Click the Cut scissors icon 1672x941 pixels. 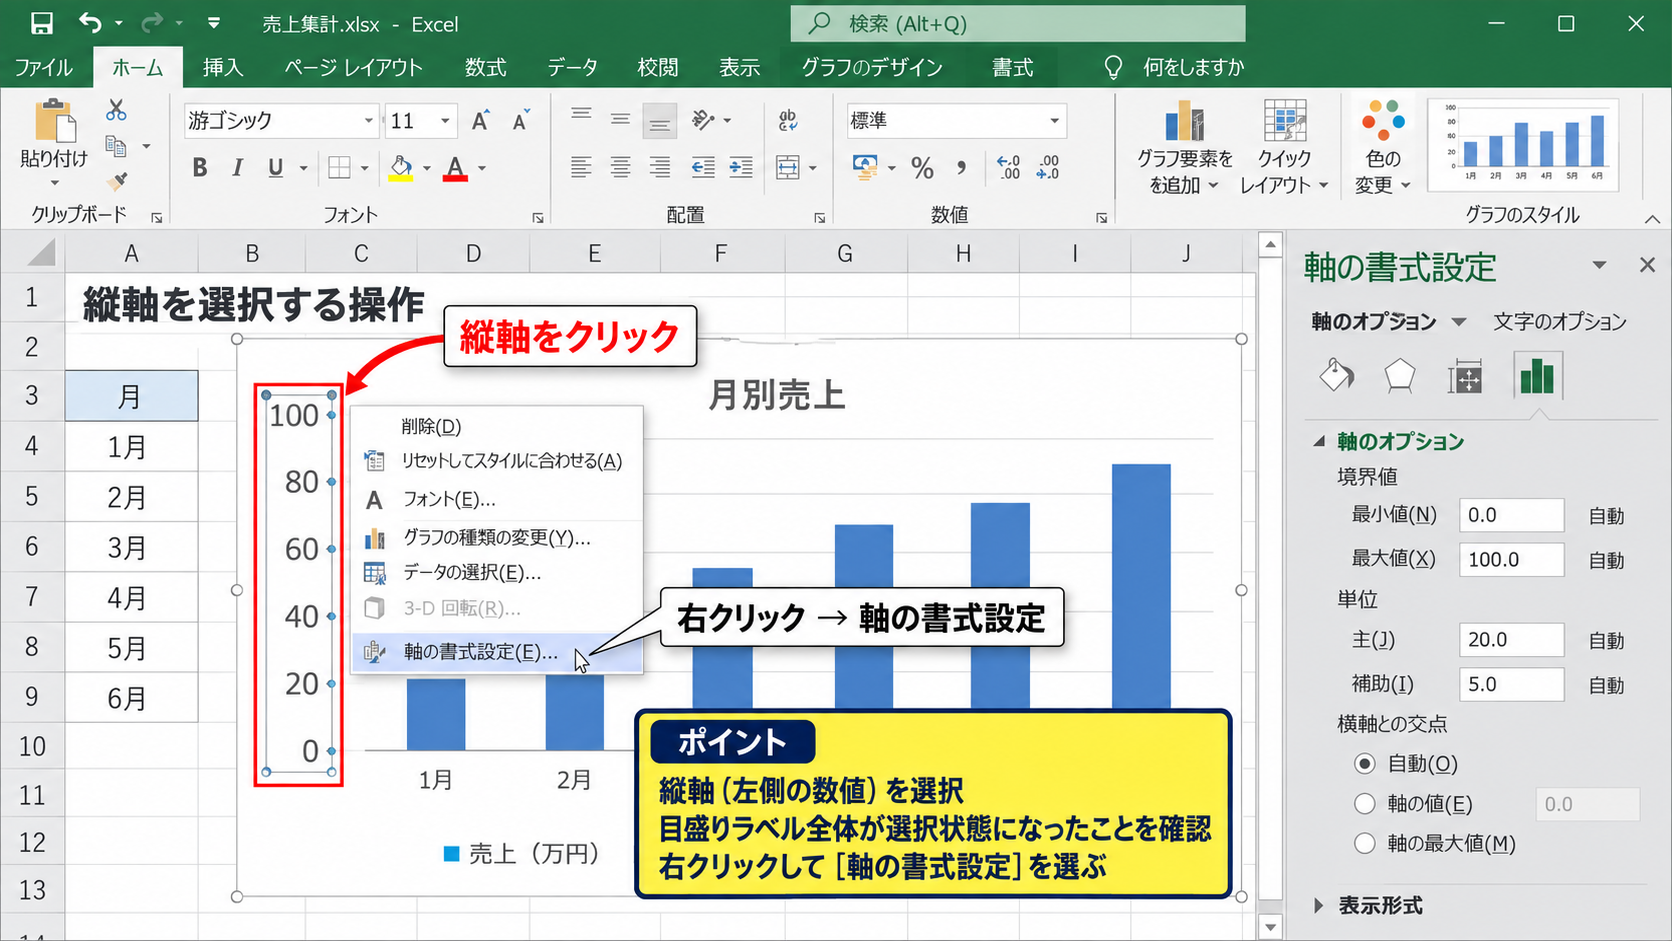click(116, 110)
